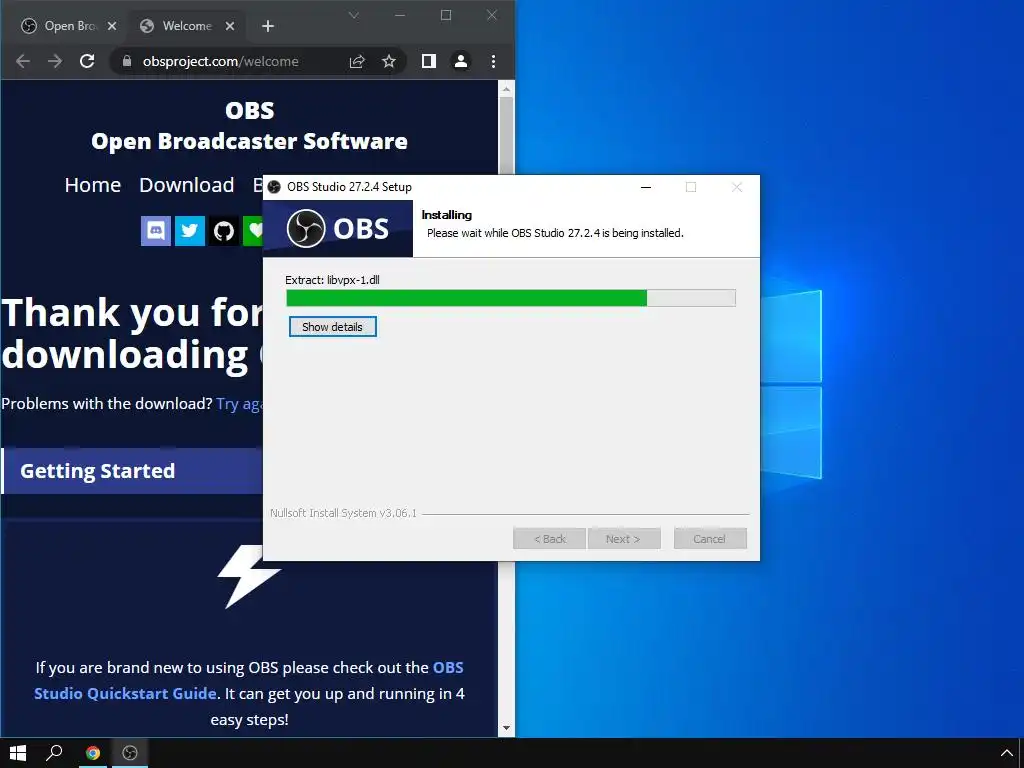1024x768 pixels.
Task: Click the green heart donate icon
Action: pos(253,231)
